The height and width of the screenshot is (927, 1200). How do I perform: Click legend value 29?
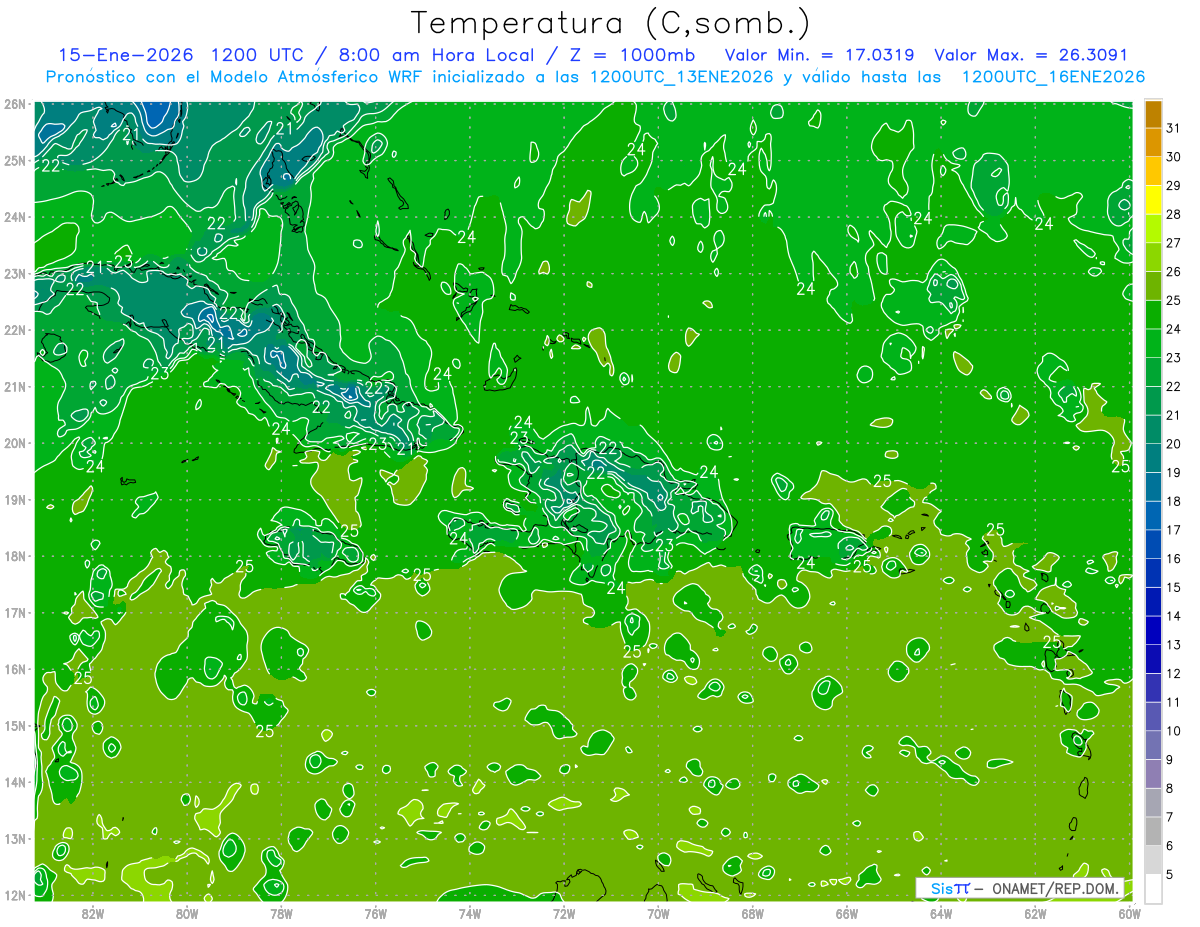click(x=1174, y=185)
